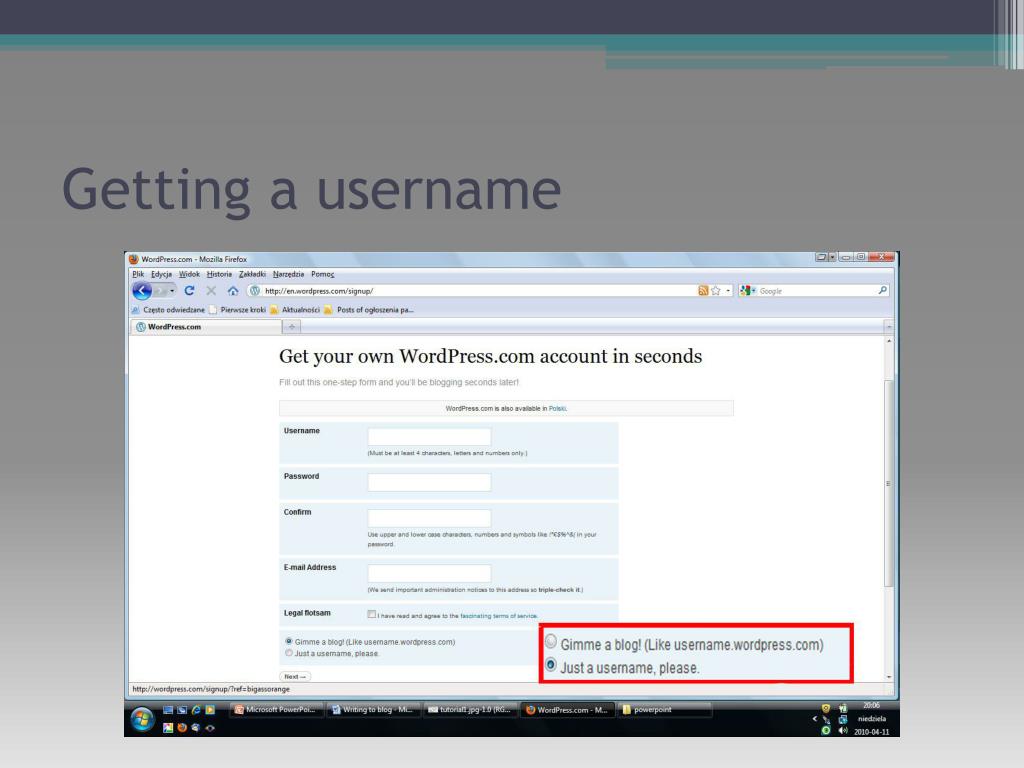Open the list all tabs dropdown
Screen dimensions: 1024x768
point(889,327)
